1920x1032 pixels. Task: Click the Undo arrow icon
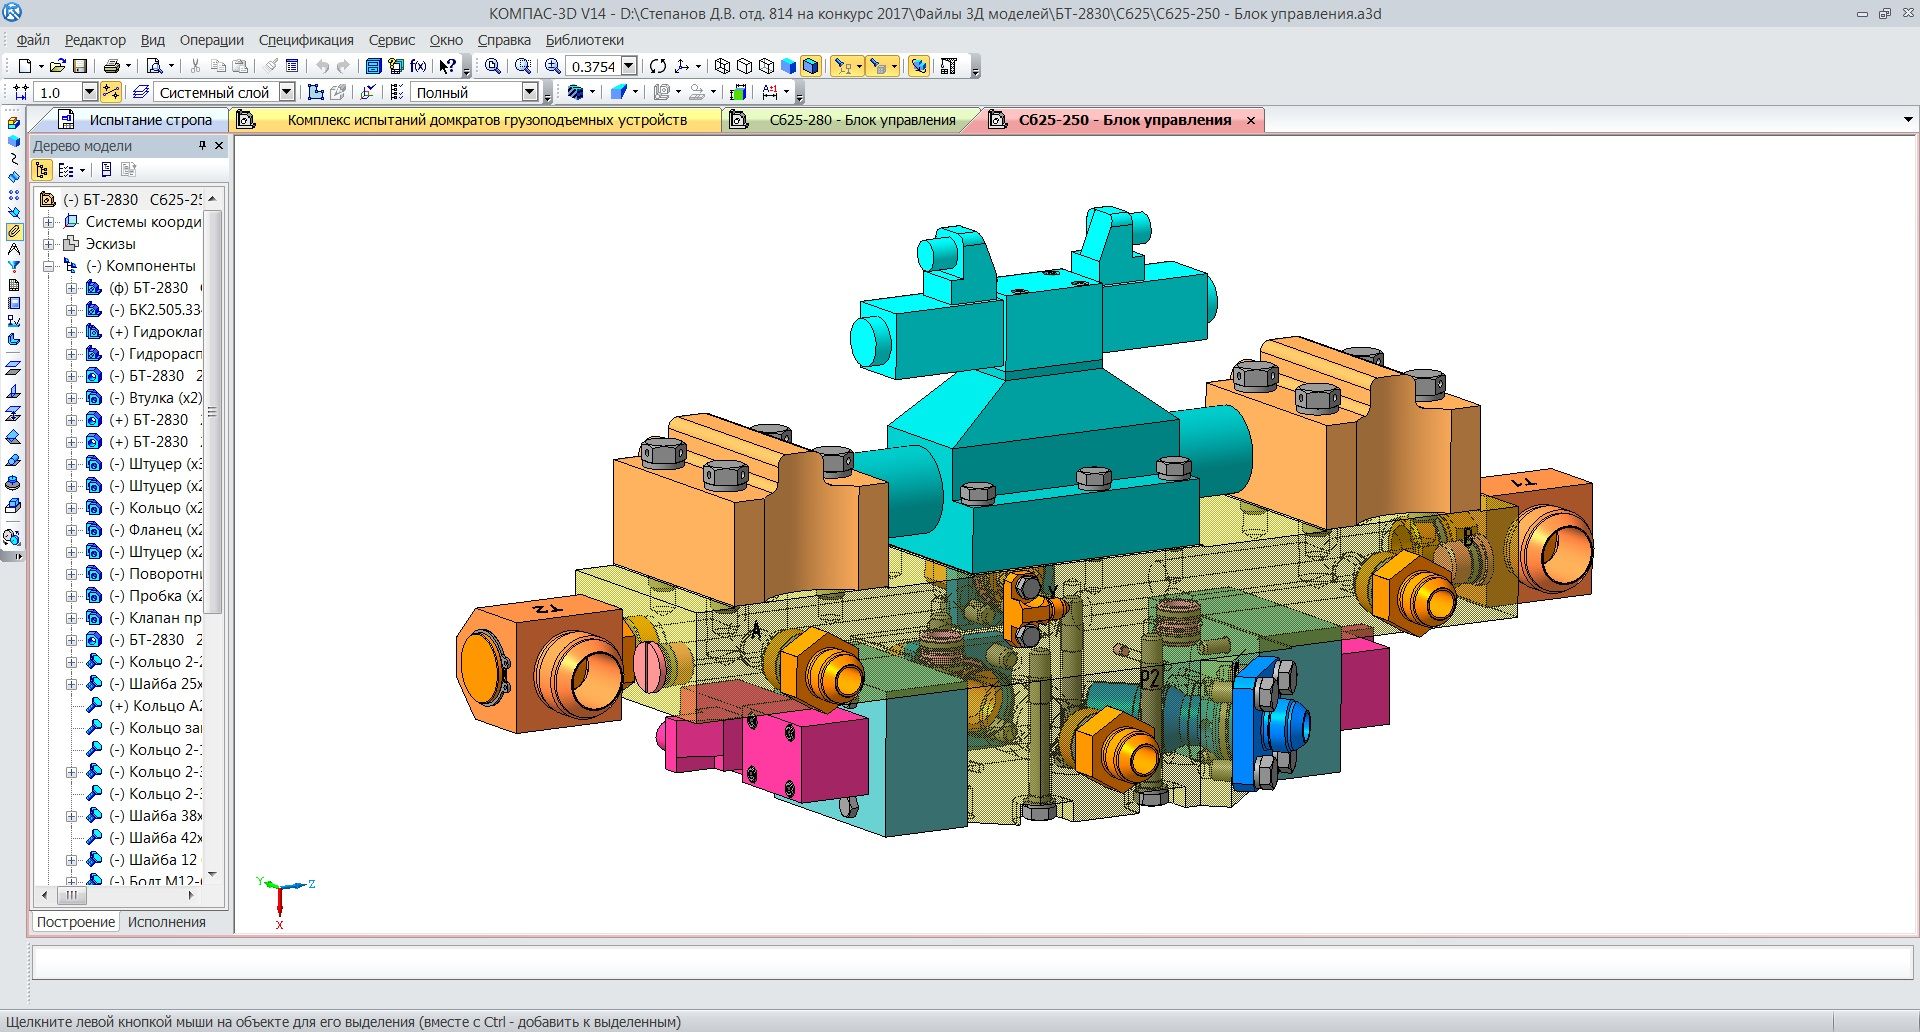tap(322, 66)
